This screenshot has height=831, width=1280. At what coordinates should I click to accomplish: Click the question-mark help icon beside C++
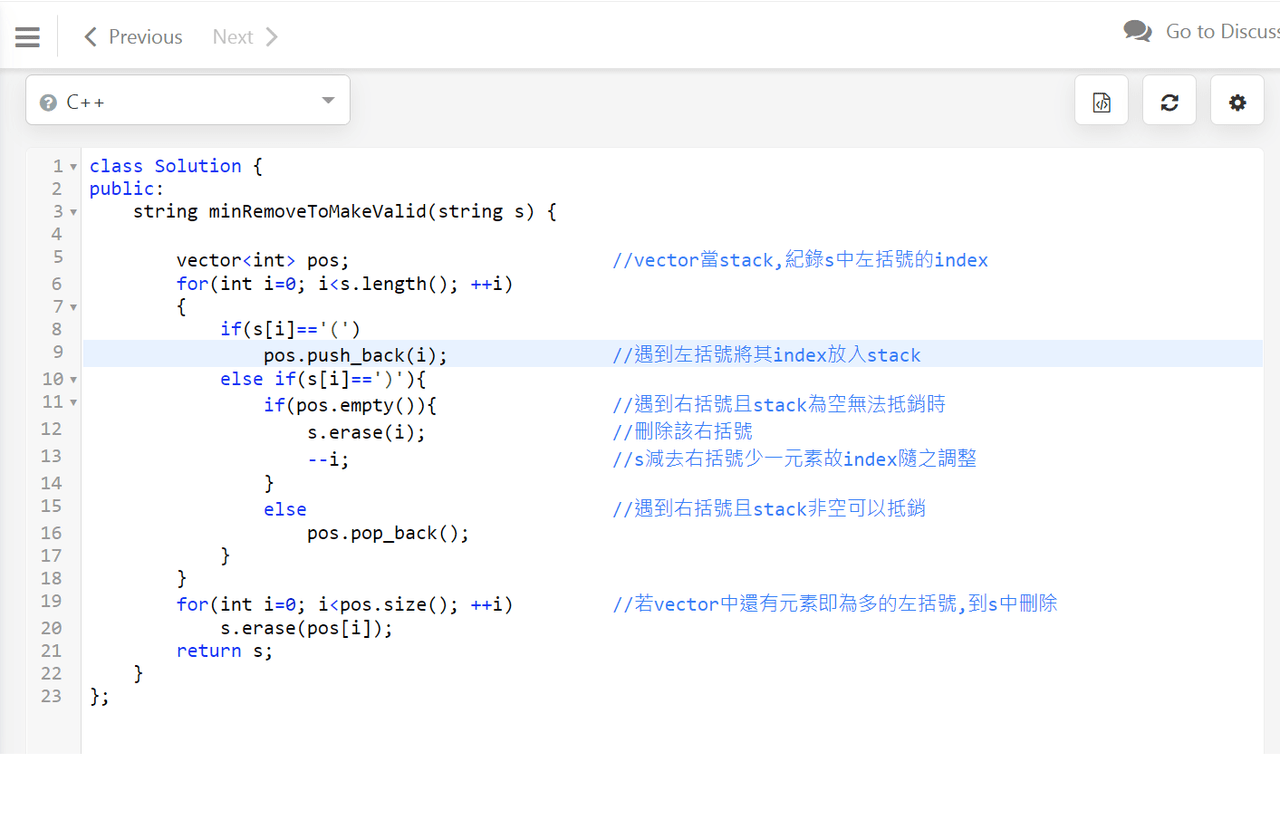(47, 100)
